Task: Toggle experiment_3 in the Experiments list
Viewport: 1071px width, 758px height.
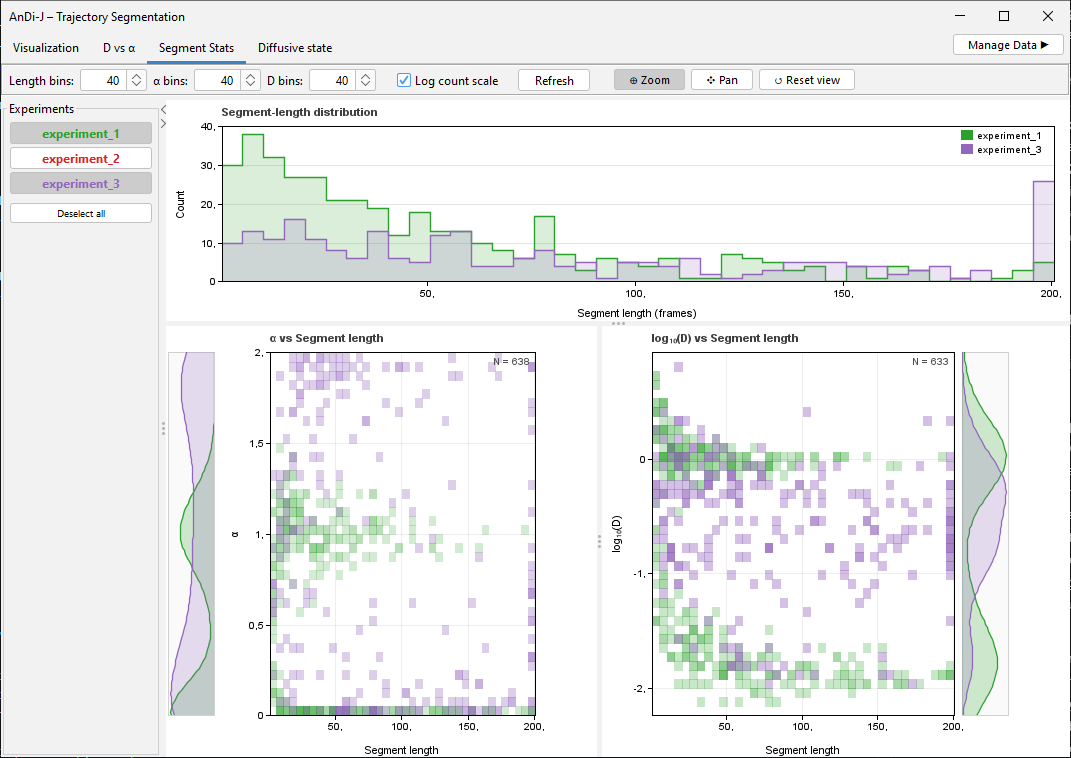Action: (x=81, y=184)
